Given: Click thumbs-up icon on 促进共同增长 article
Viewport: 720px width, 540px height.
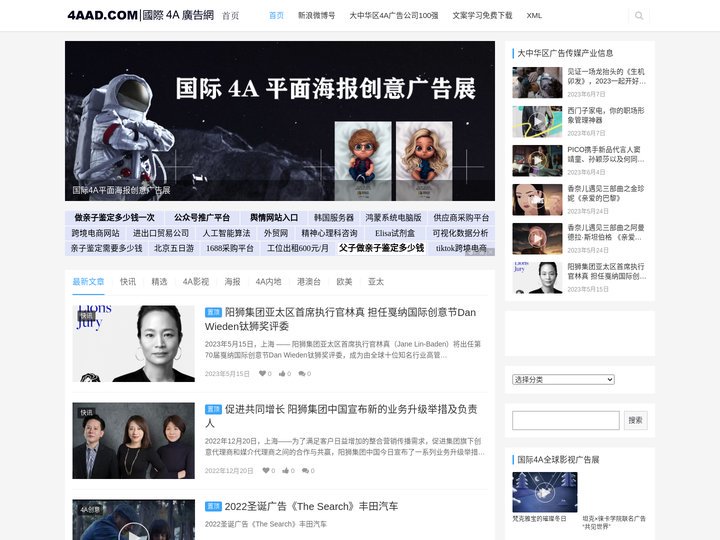Looking at the screenshot, I should pos(286,470).
